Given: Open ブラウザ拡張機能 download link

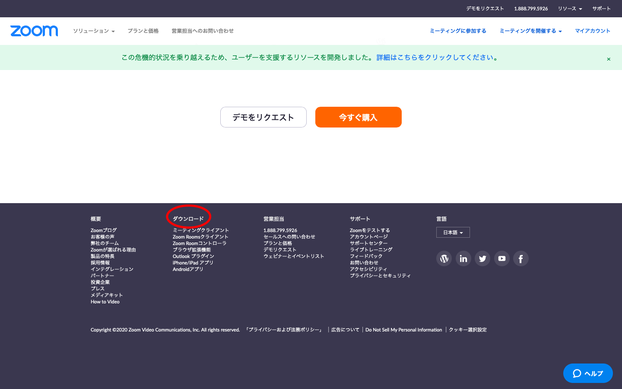Looking at the screenshot, I should tap(192, 250).
